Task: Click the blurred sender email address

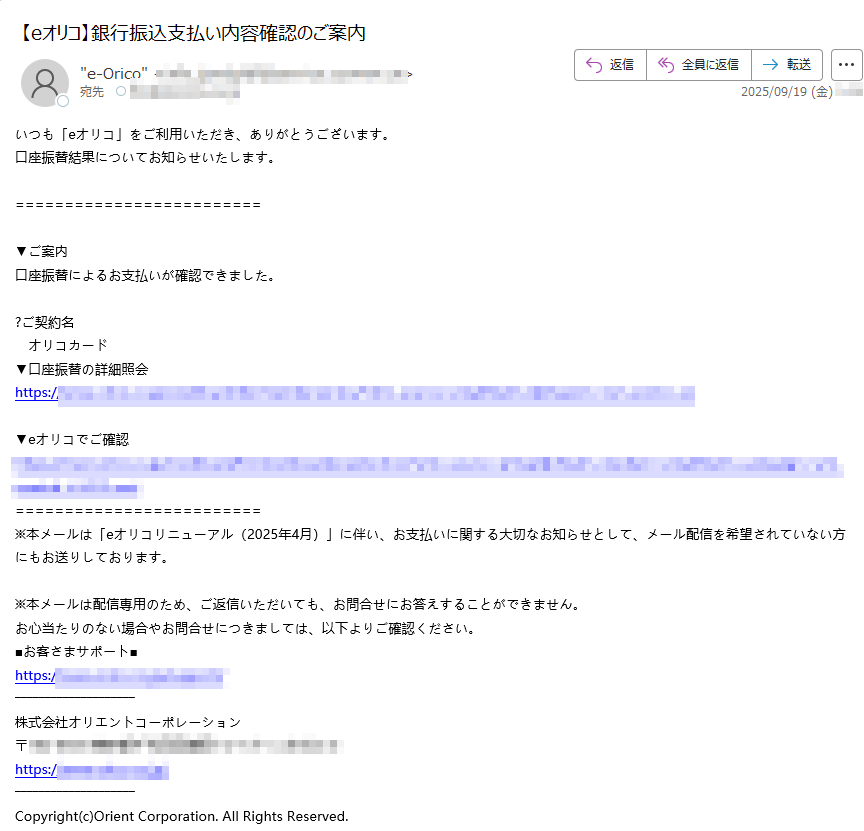Action: 284,74
